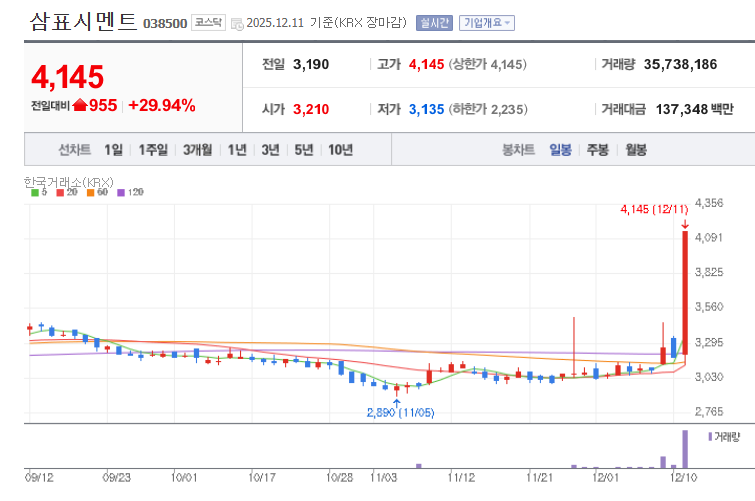Click the 09/12 date label on x-axis
Viewport: 755px width, 501px height.
pos(39,477)
